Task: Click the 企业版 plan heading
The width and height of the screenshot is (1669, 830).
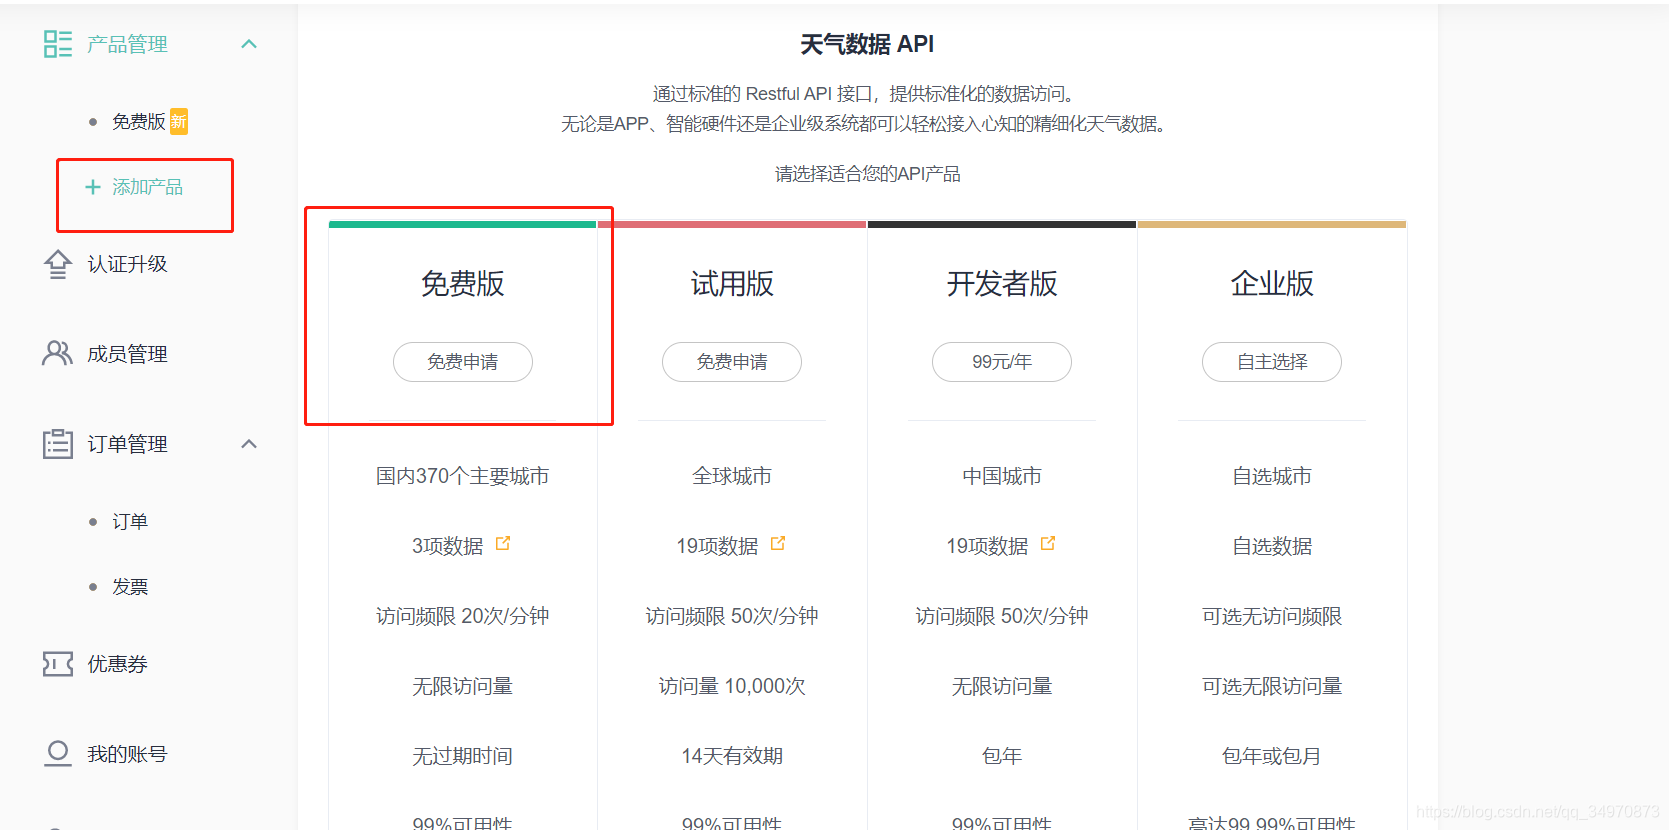Action: click(1272, 284)
